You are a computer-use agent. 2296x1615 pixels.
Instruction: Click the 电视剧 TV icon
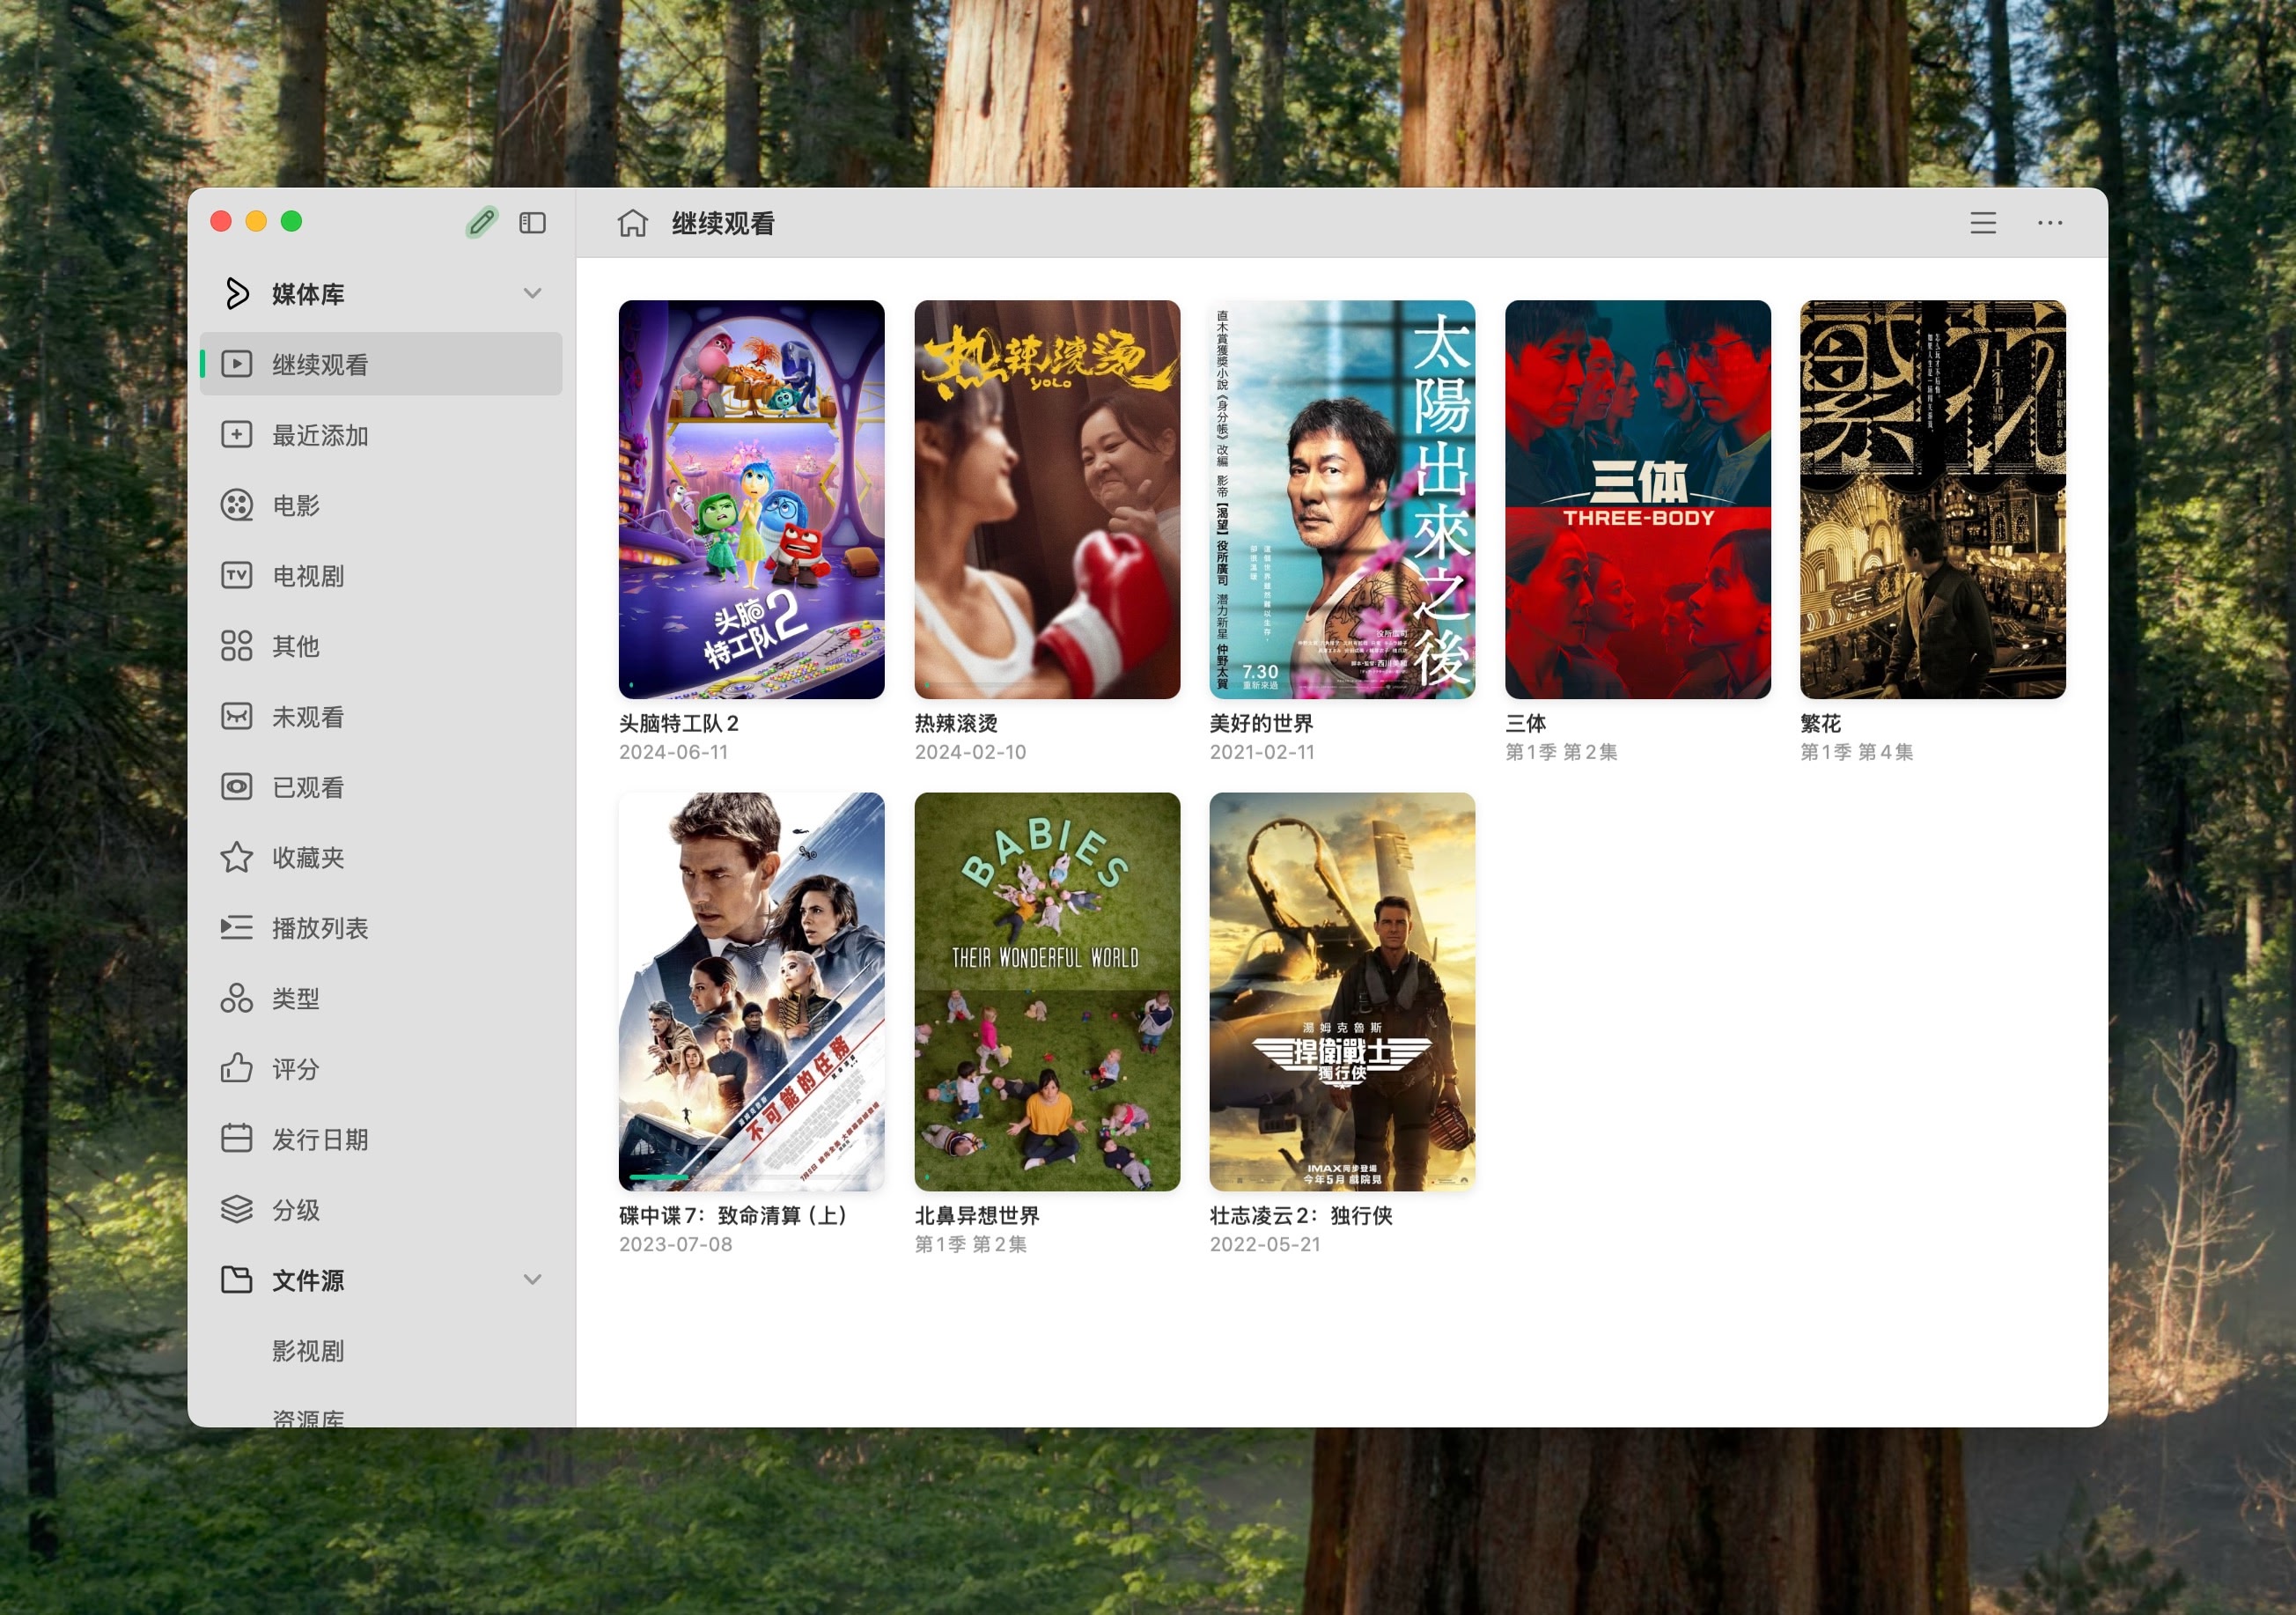pos(237,575)
